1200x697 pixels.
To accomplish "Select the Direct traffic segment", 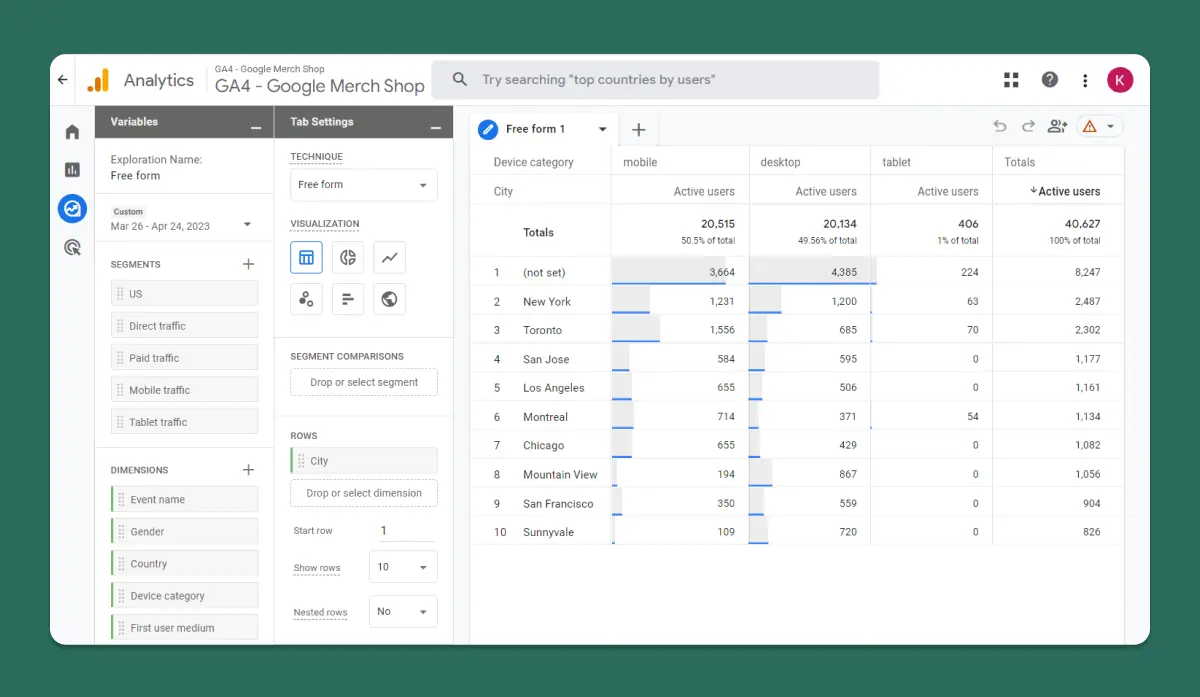I will 184,326.
